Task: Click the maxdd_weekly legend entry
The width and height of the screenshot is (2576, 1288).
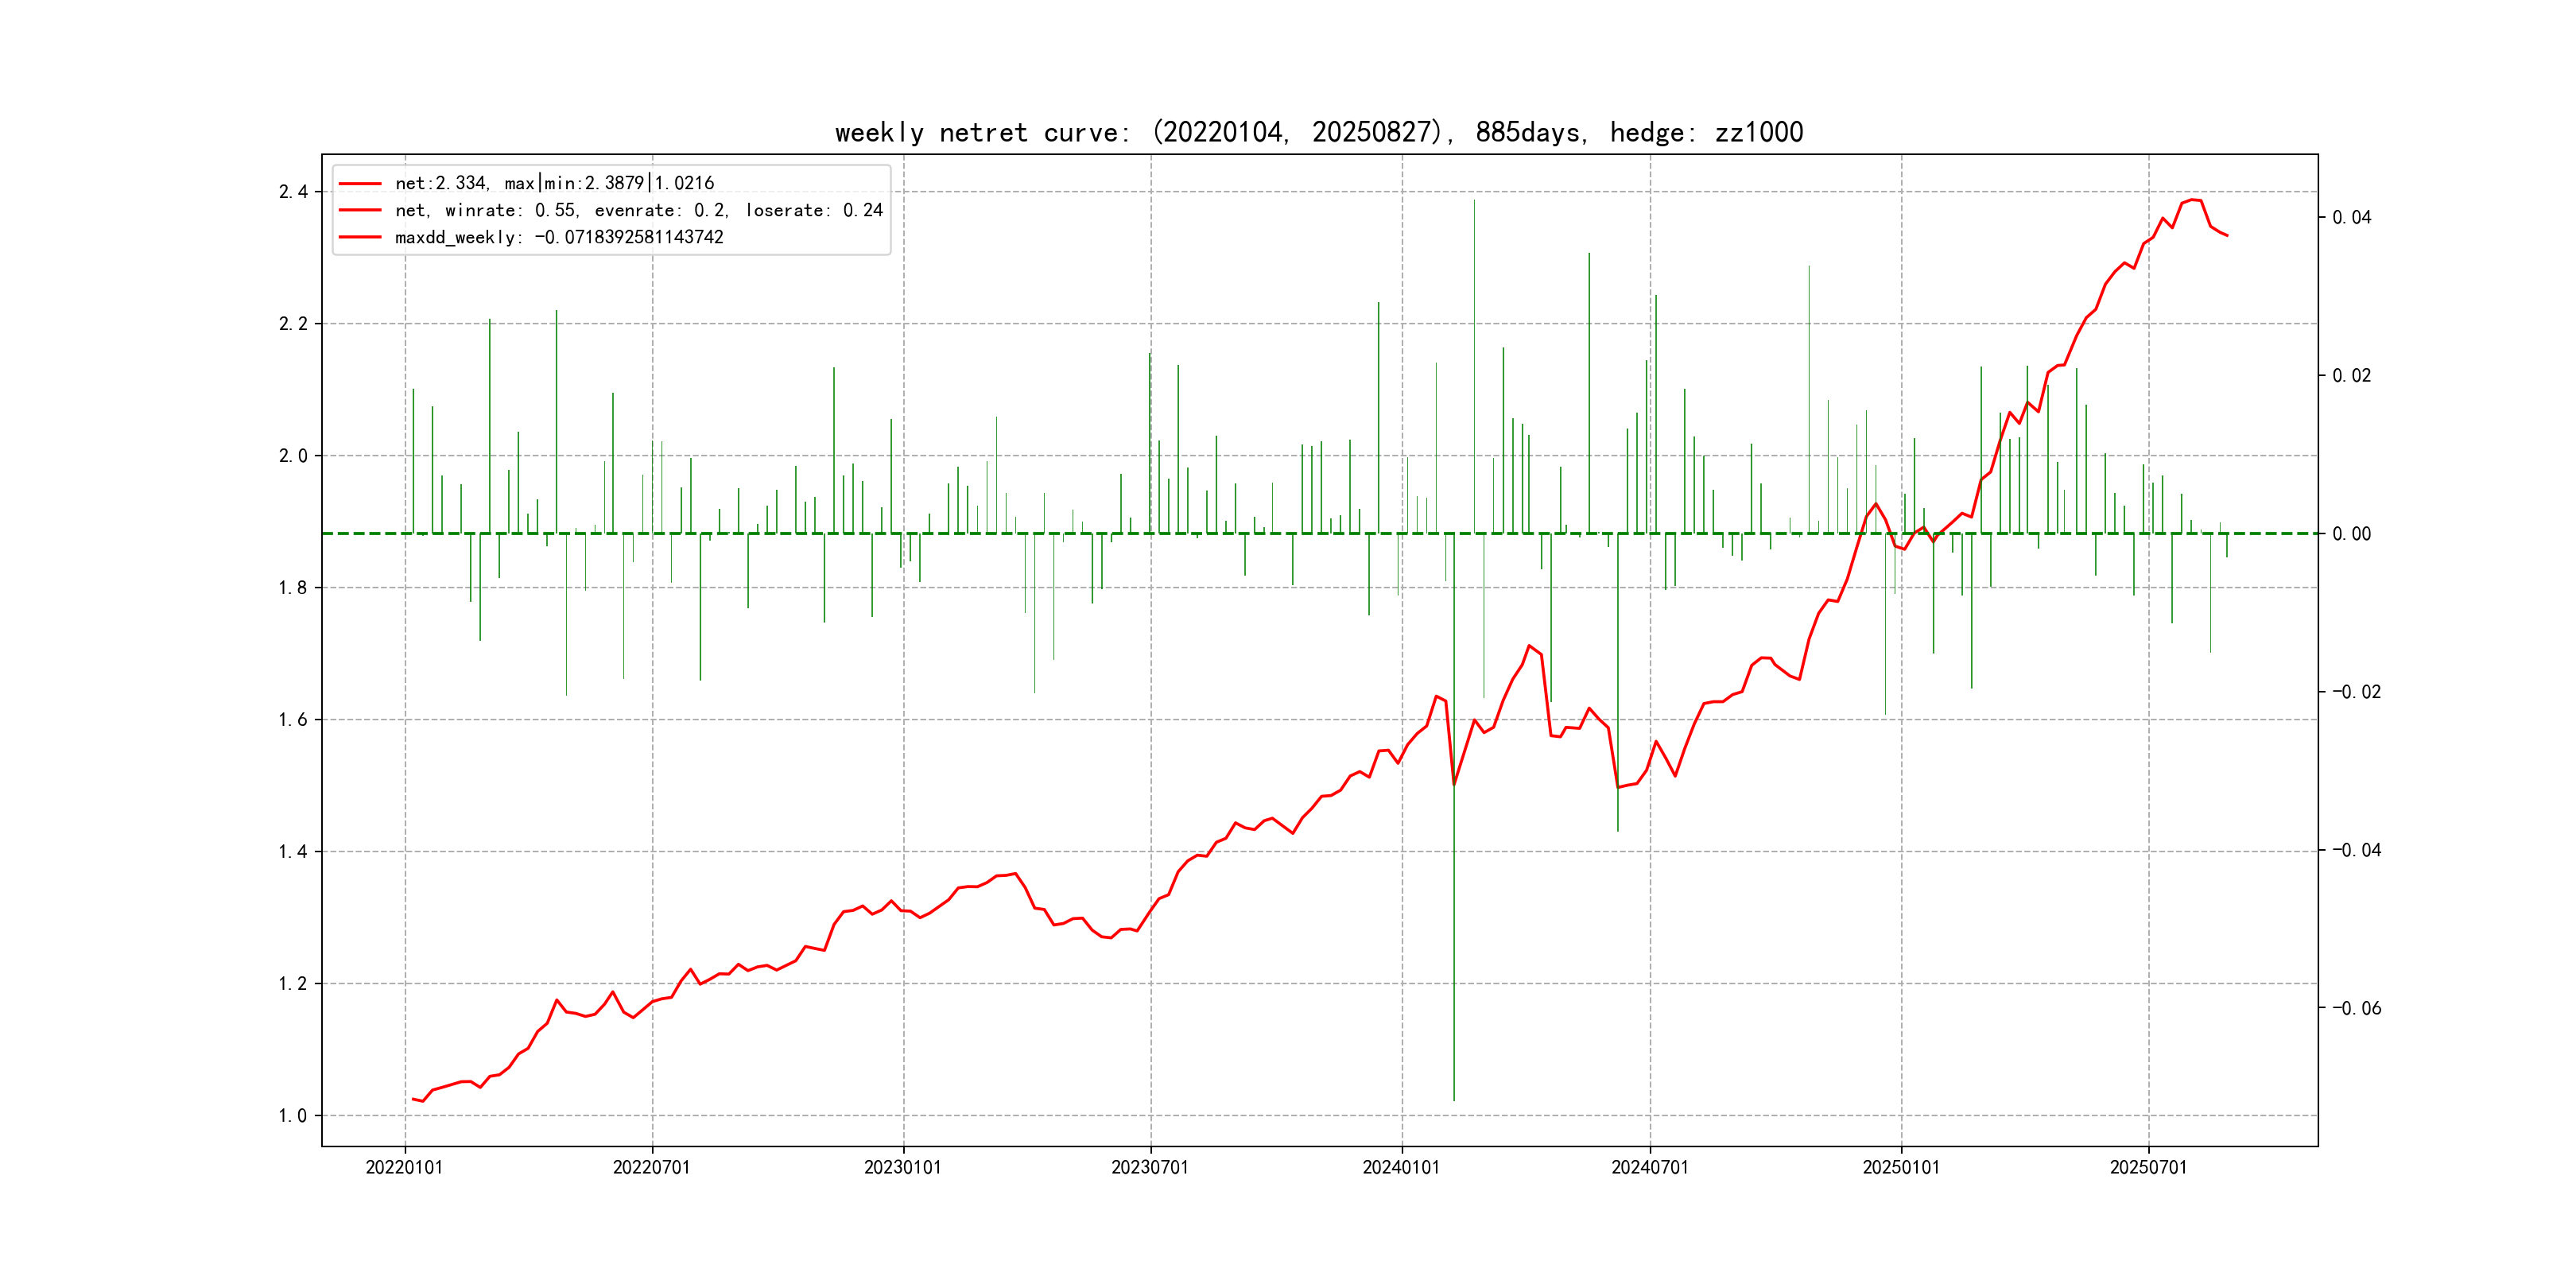Action: [558, 237]
